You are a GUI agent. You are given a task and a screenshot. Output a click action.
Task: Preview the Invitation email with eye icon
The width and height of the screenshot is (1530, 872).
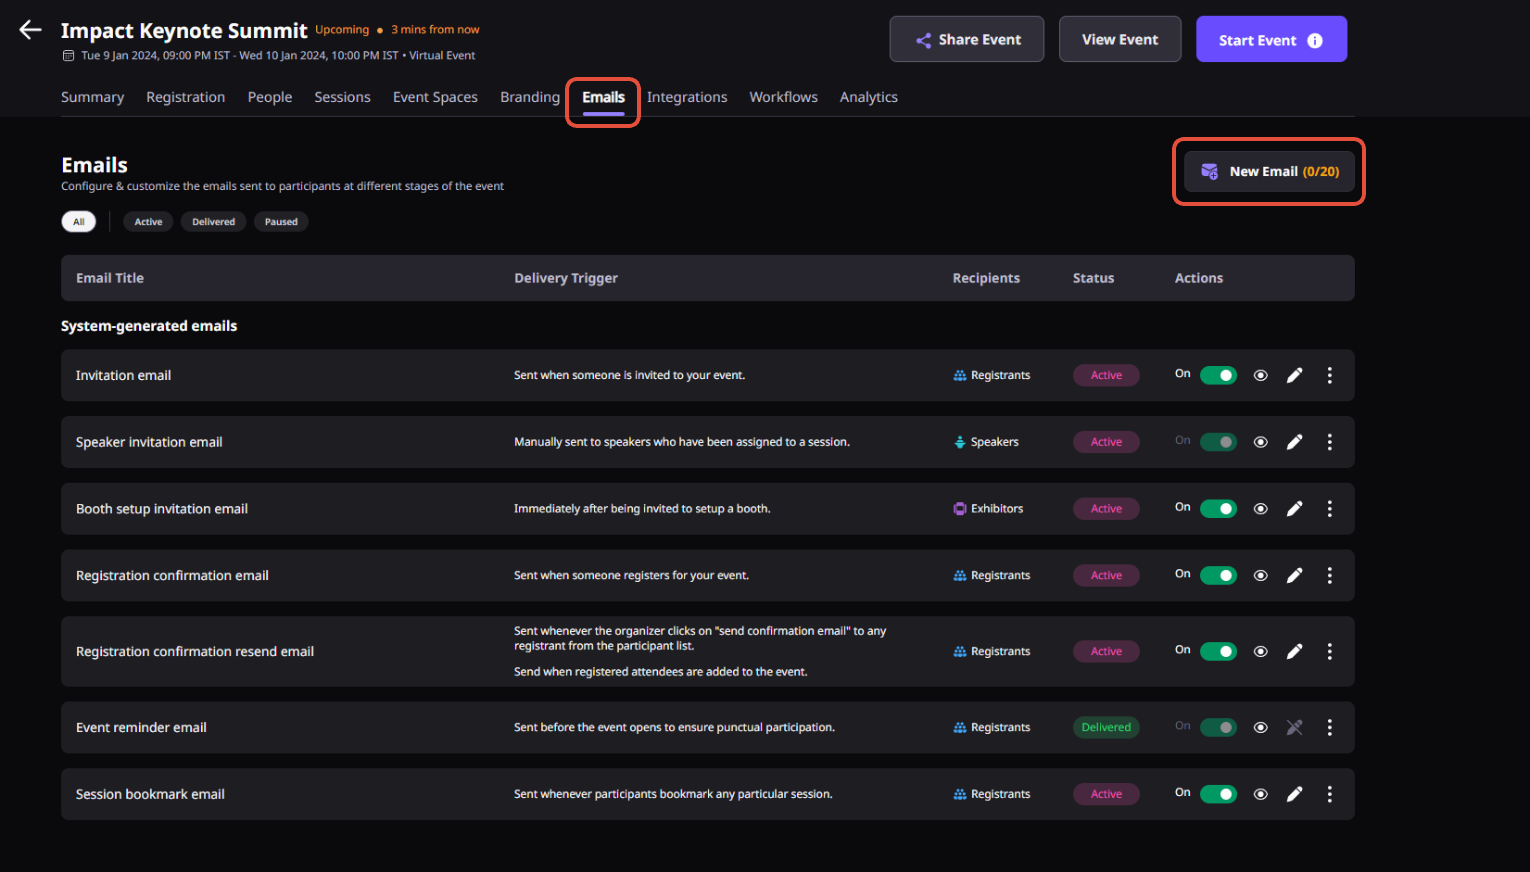[1260, 375]
